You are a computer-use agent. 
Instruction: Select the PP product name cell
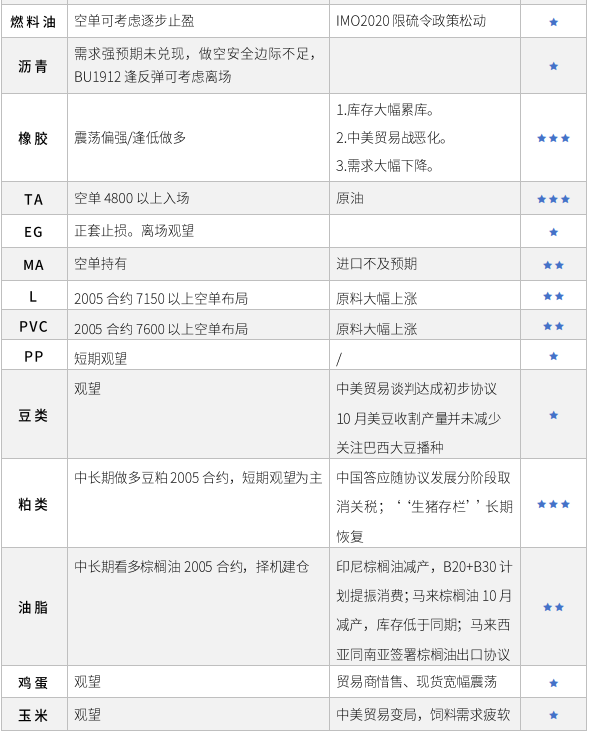pos(34,356)
